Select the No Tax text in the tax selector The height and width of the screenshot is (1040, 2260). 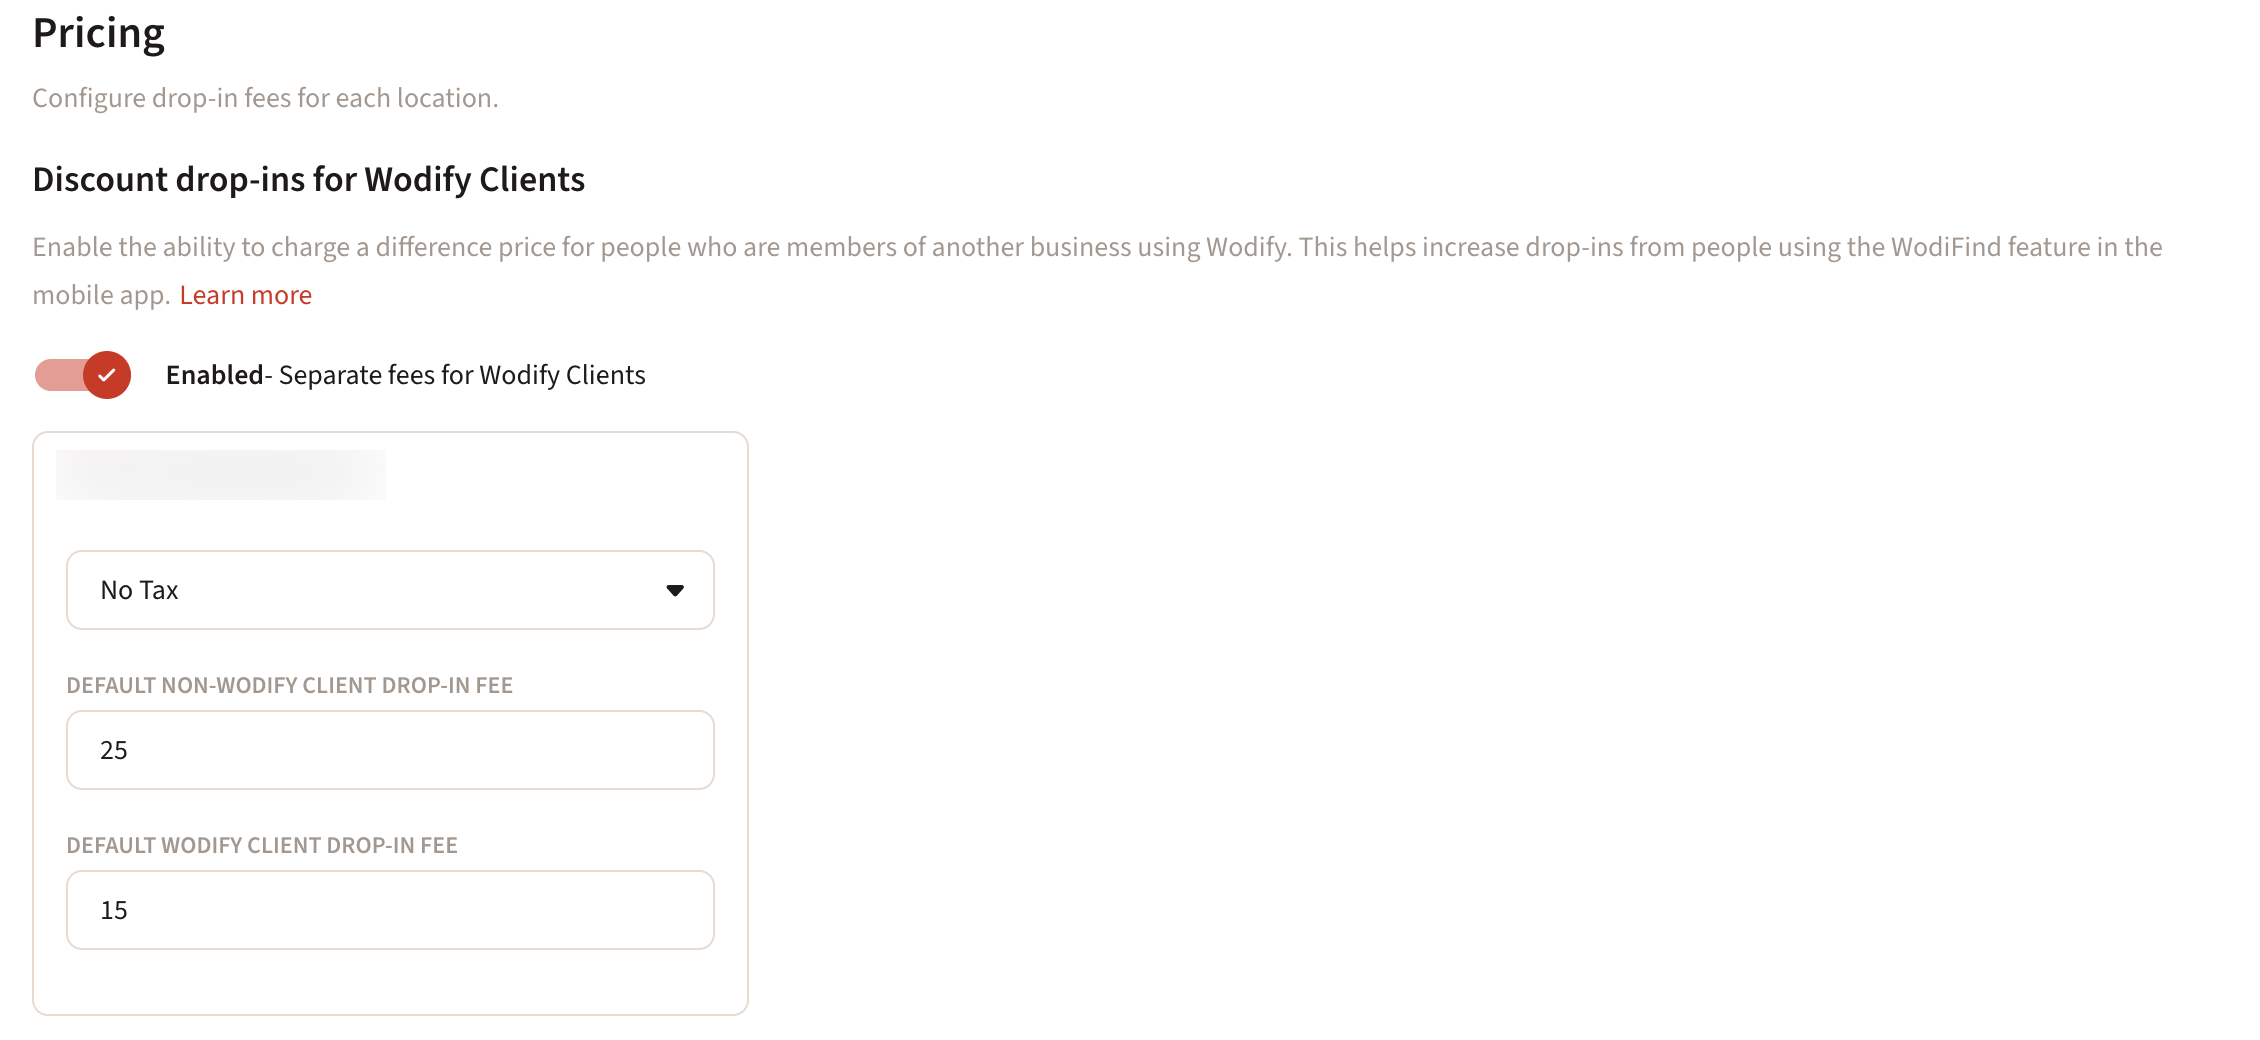tap(139, 590)
